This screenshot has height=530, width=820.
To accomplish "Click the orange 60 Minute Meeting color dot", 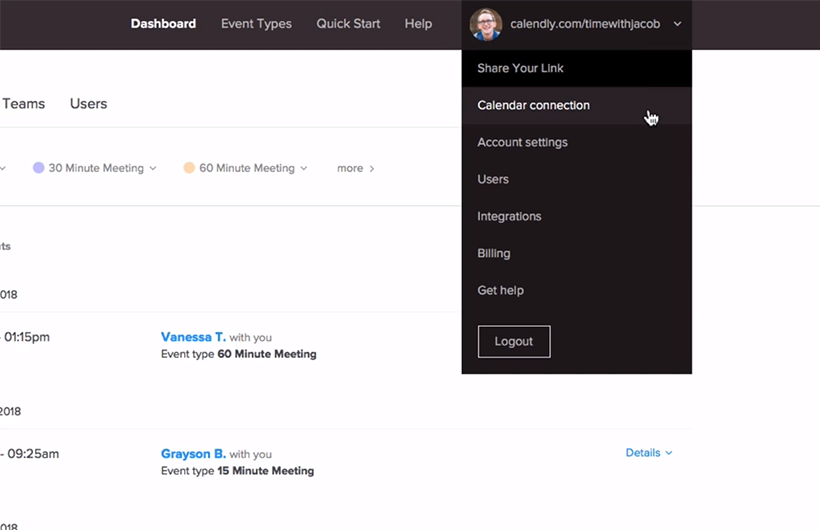I will pyautogui.click(x=189, y=167).
